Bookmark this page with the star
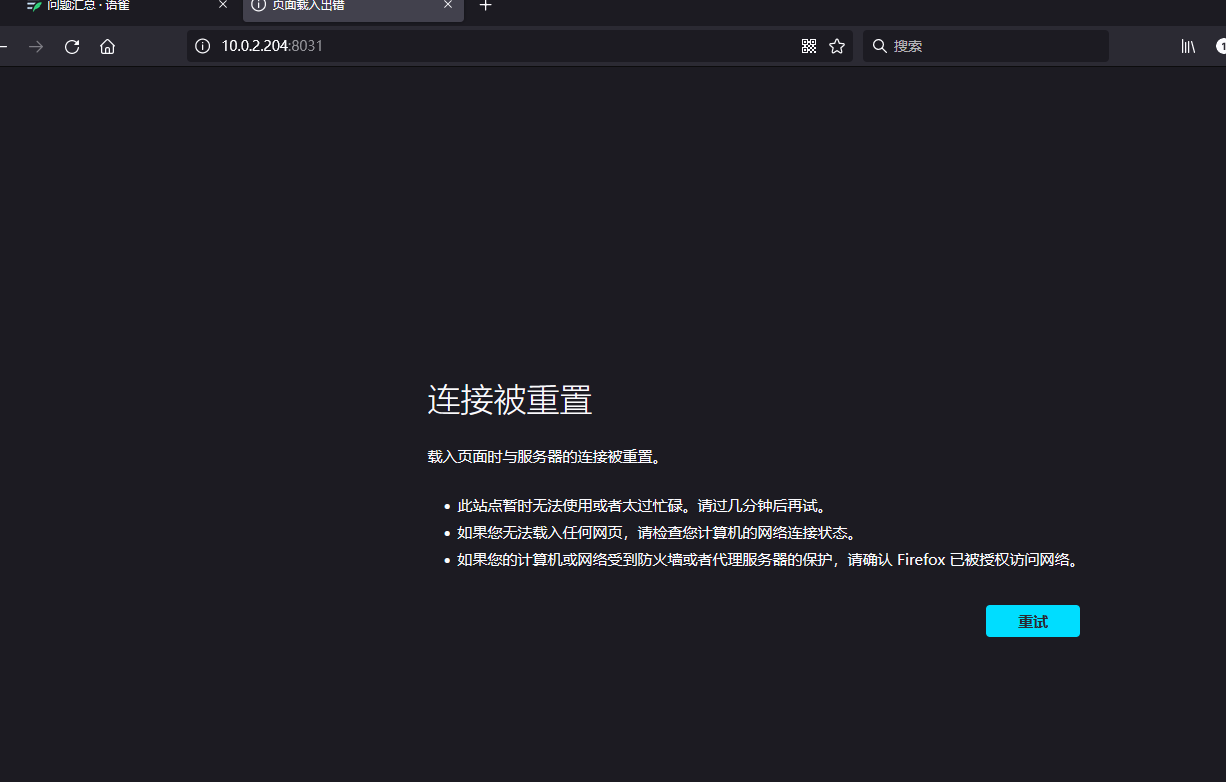The height and width of the screenshot is (782, 1226). (837, 45)
